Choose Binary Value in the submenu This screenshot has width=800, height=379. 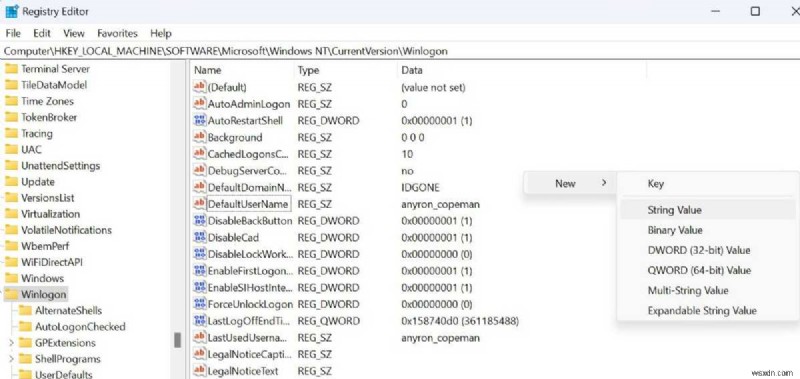(708, 230)
